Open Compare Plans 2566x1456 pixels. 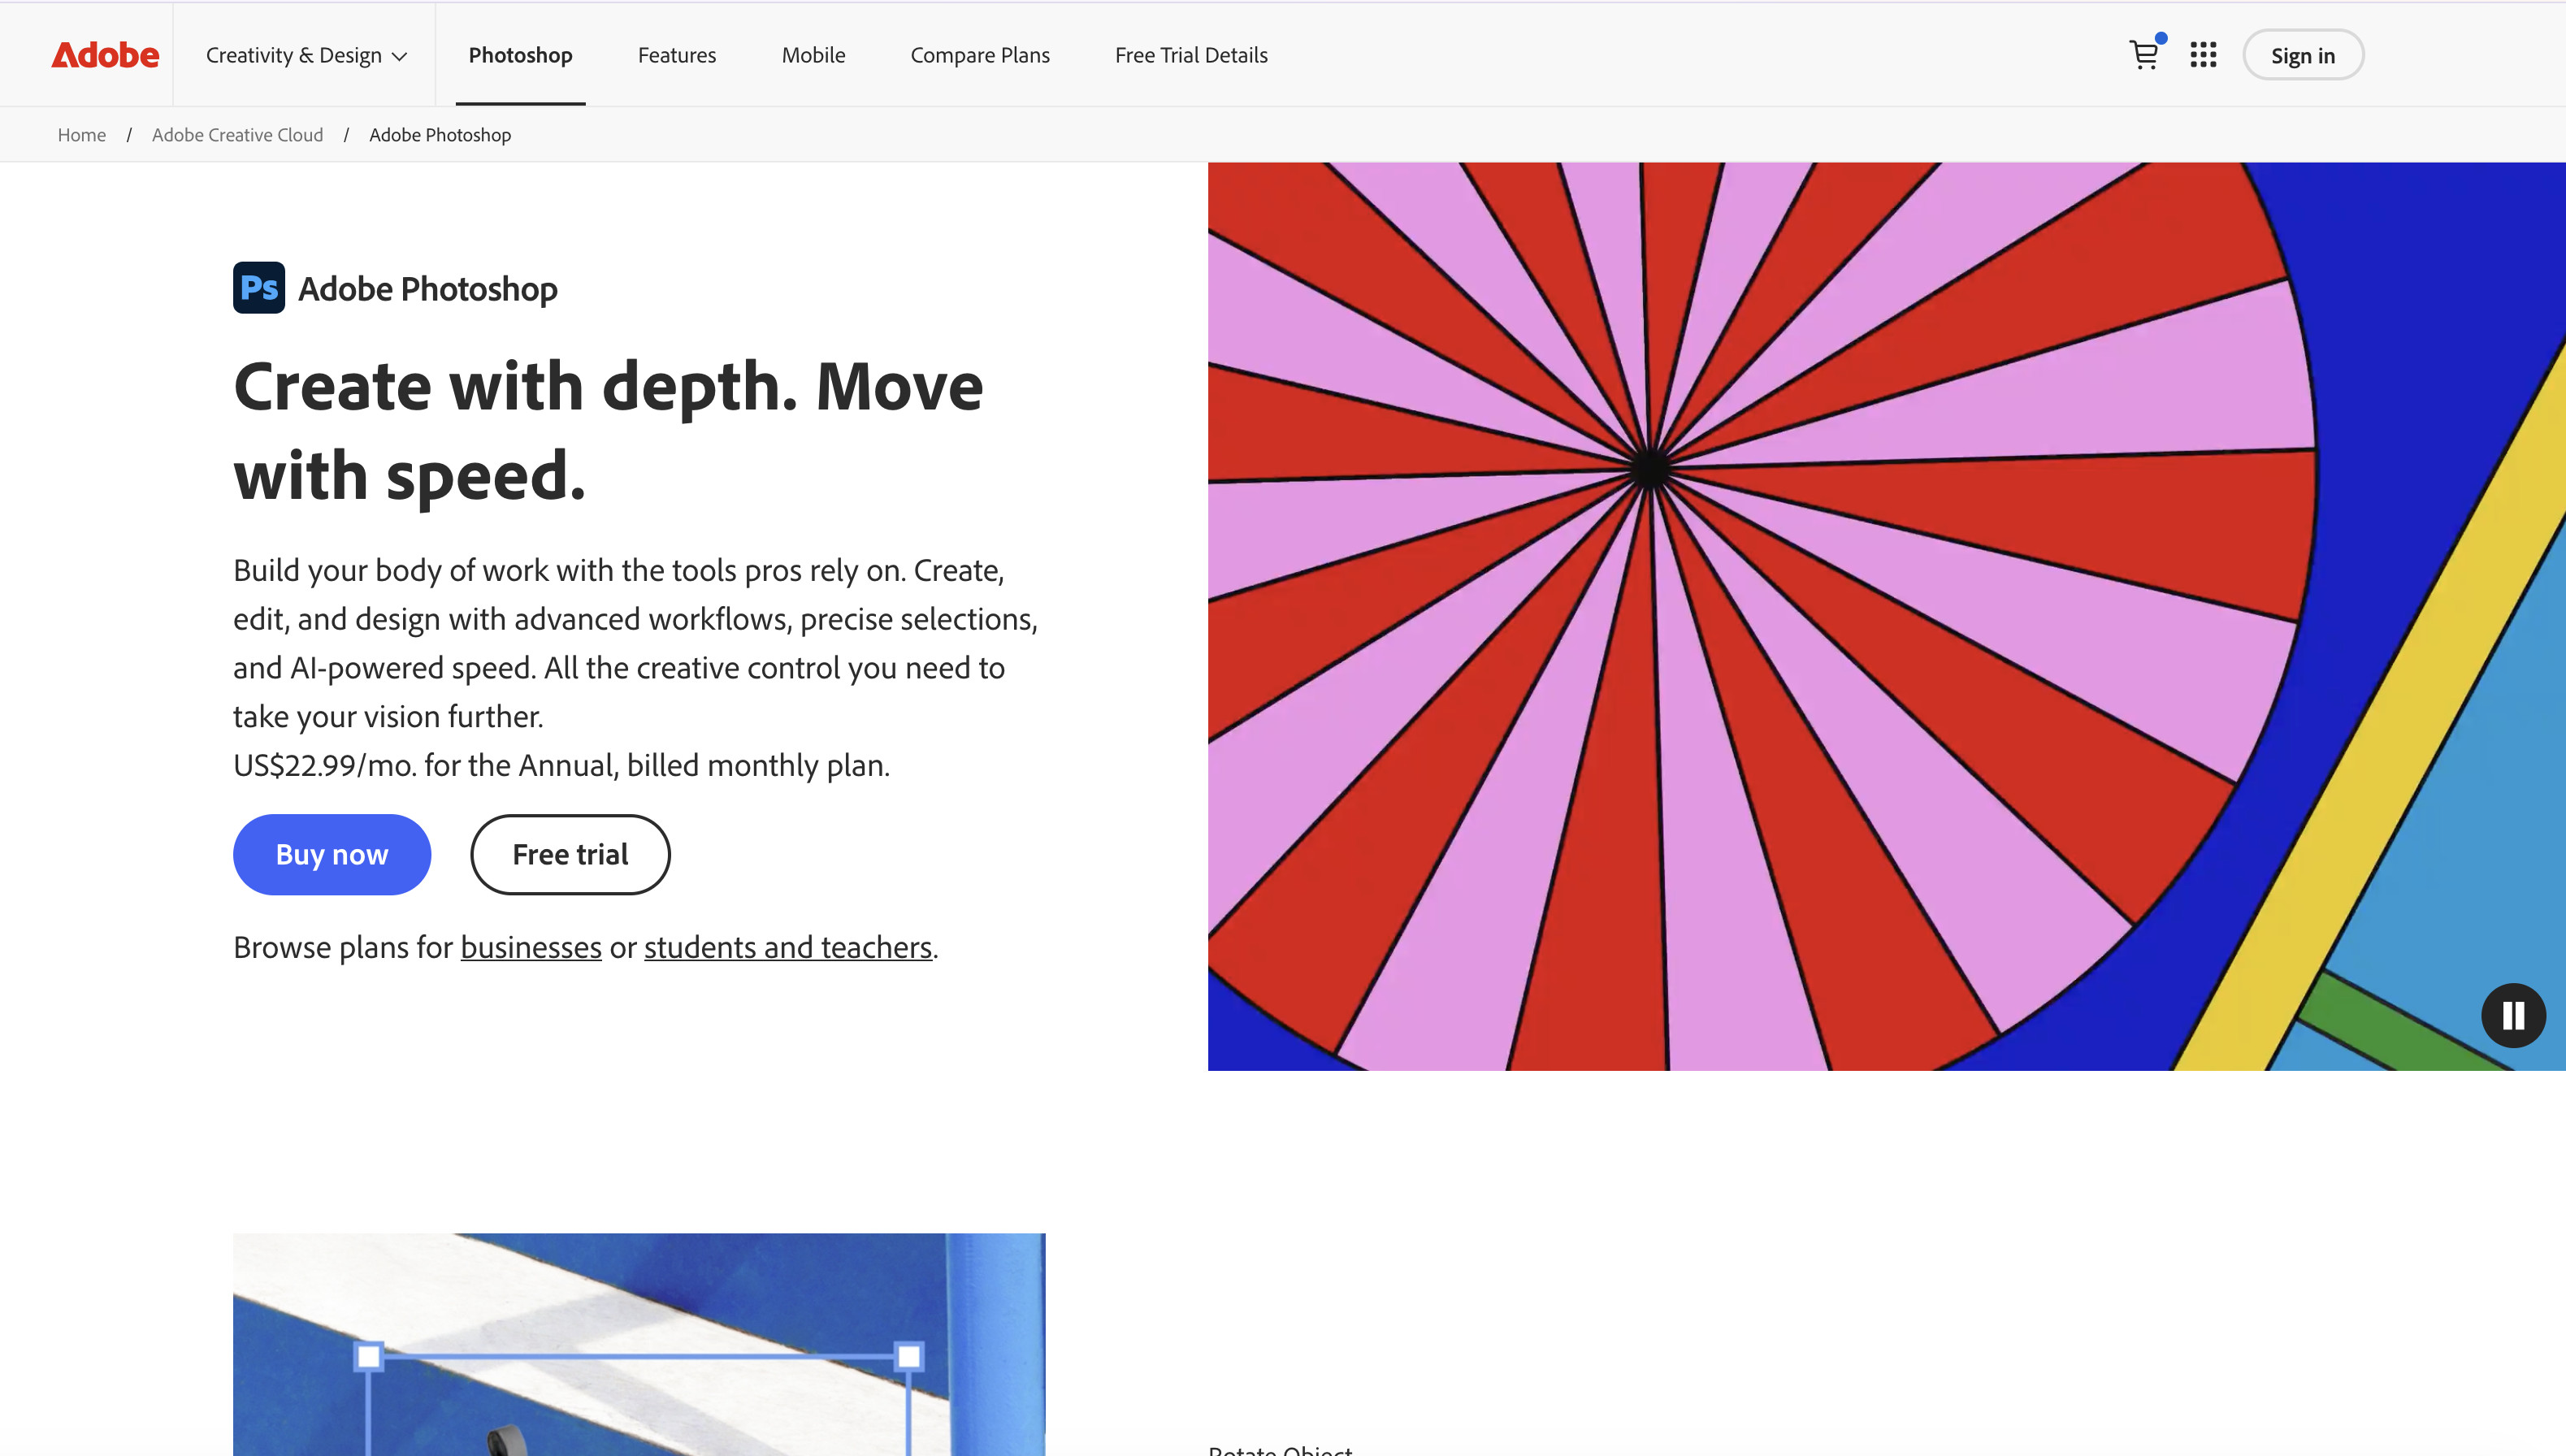click(x=980, y=55)
